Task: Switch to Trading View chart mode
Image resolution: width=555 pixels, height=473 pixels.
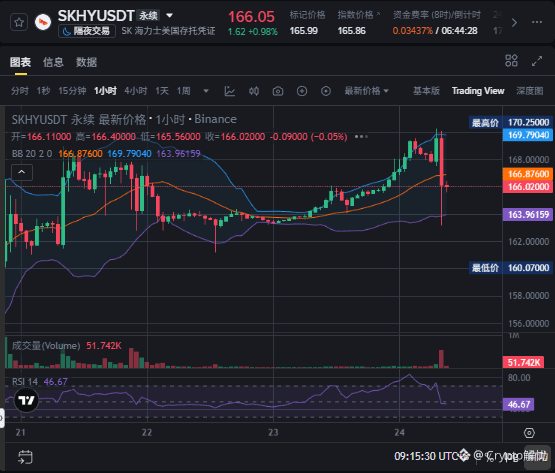Action: coord(478,91)
